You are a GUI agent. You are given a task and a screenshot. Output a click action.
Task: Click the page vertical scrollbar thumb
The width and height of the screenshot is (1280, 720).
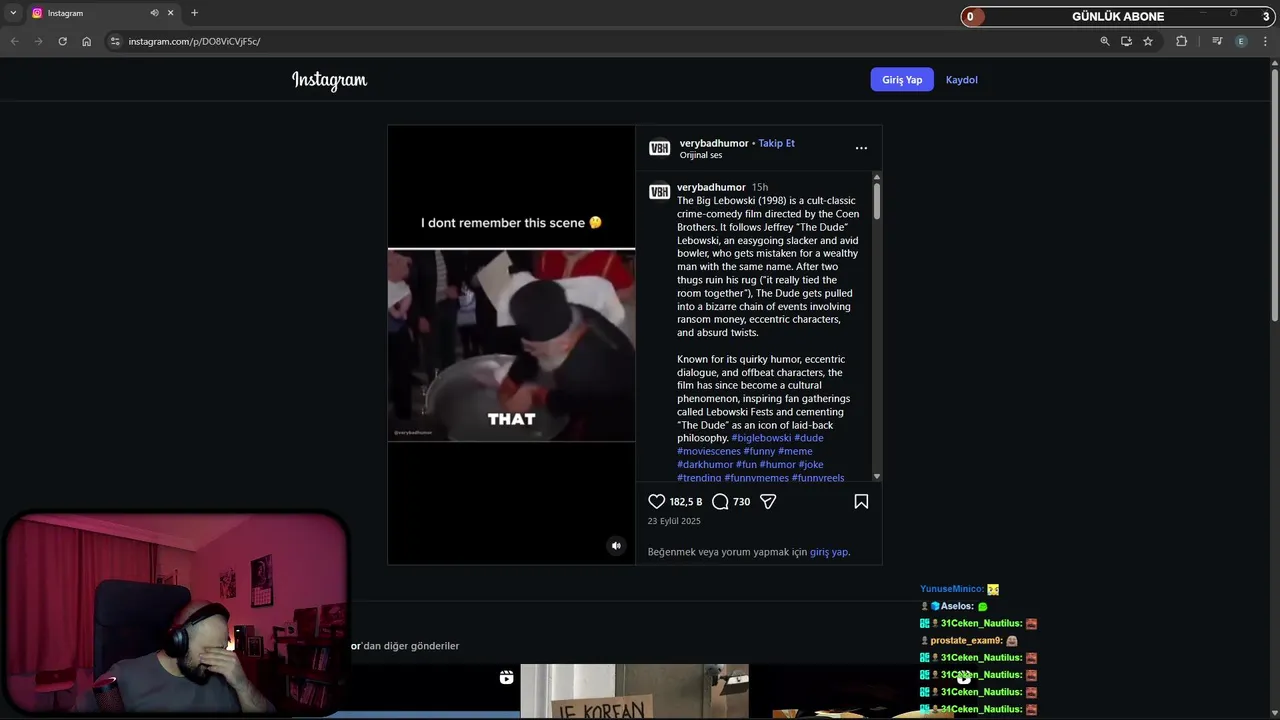pos(1274,195)
